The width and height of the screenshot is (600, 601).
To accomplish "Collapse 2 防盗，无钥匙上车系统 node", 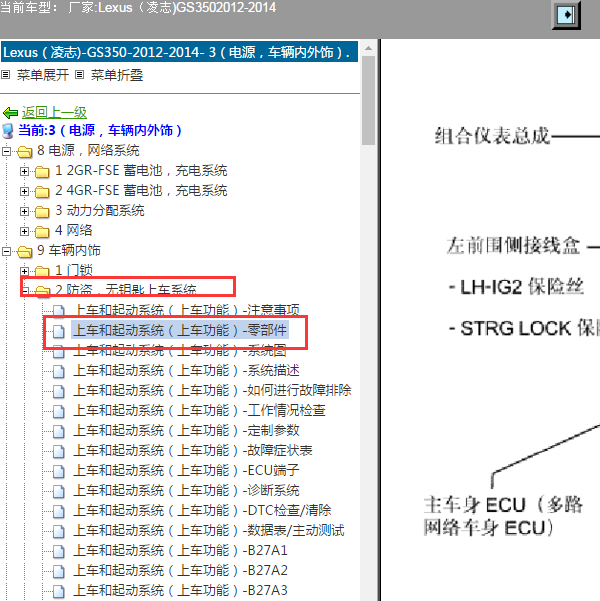I will (25, 291).
